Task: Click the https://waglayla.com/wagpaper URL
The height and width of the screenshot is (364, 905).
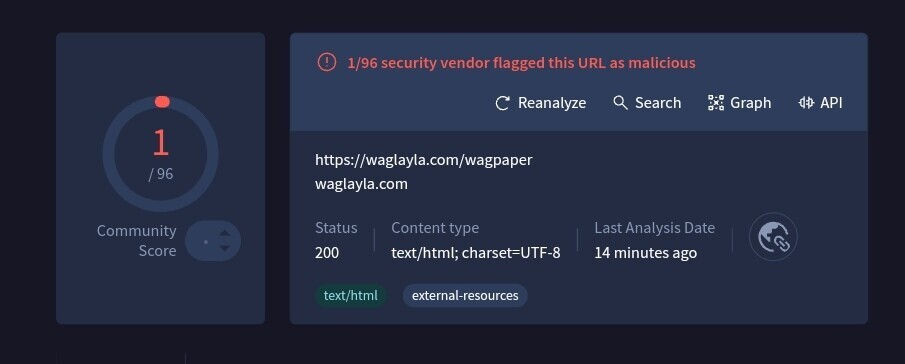Action: tap(424, 160)
